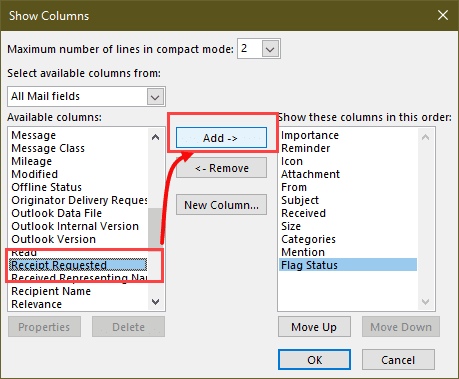Select Icon in the shown columns
This screenshot has width=459, height=379.
tap(348, 161)
